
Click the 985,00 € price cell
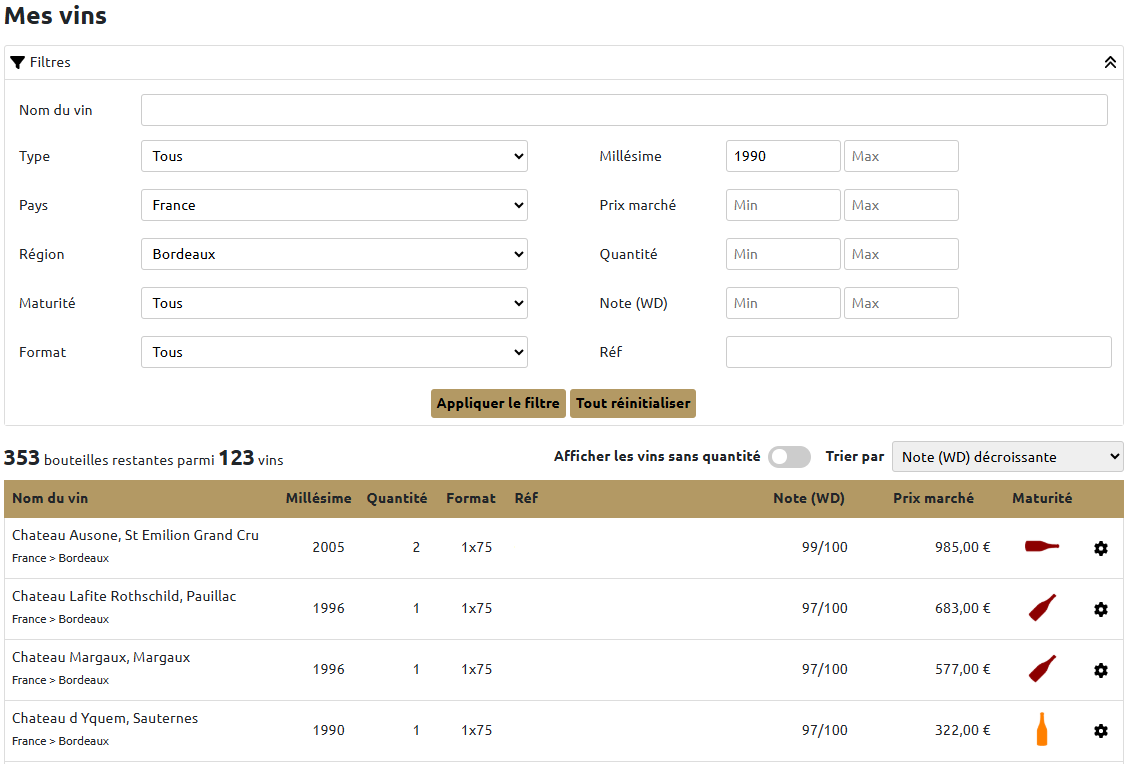pyautogui.click(x=962, y=547)
